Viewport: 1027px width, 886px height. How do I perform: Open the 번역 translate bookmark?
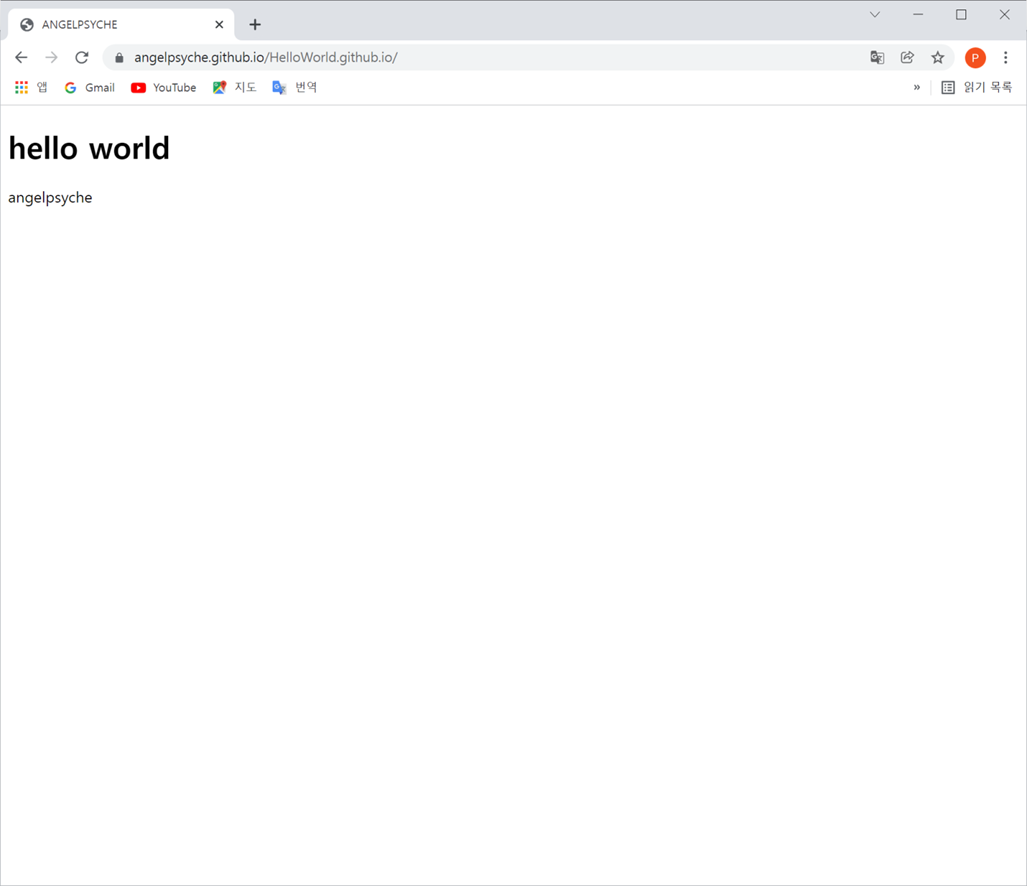tap(295, 87)
